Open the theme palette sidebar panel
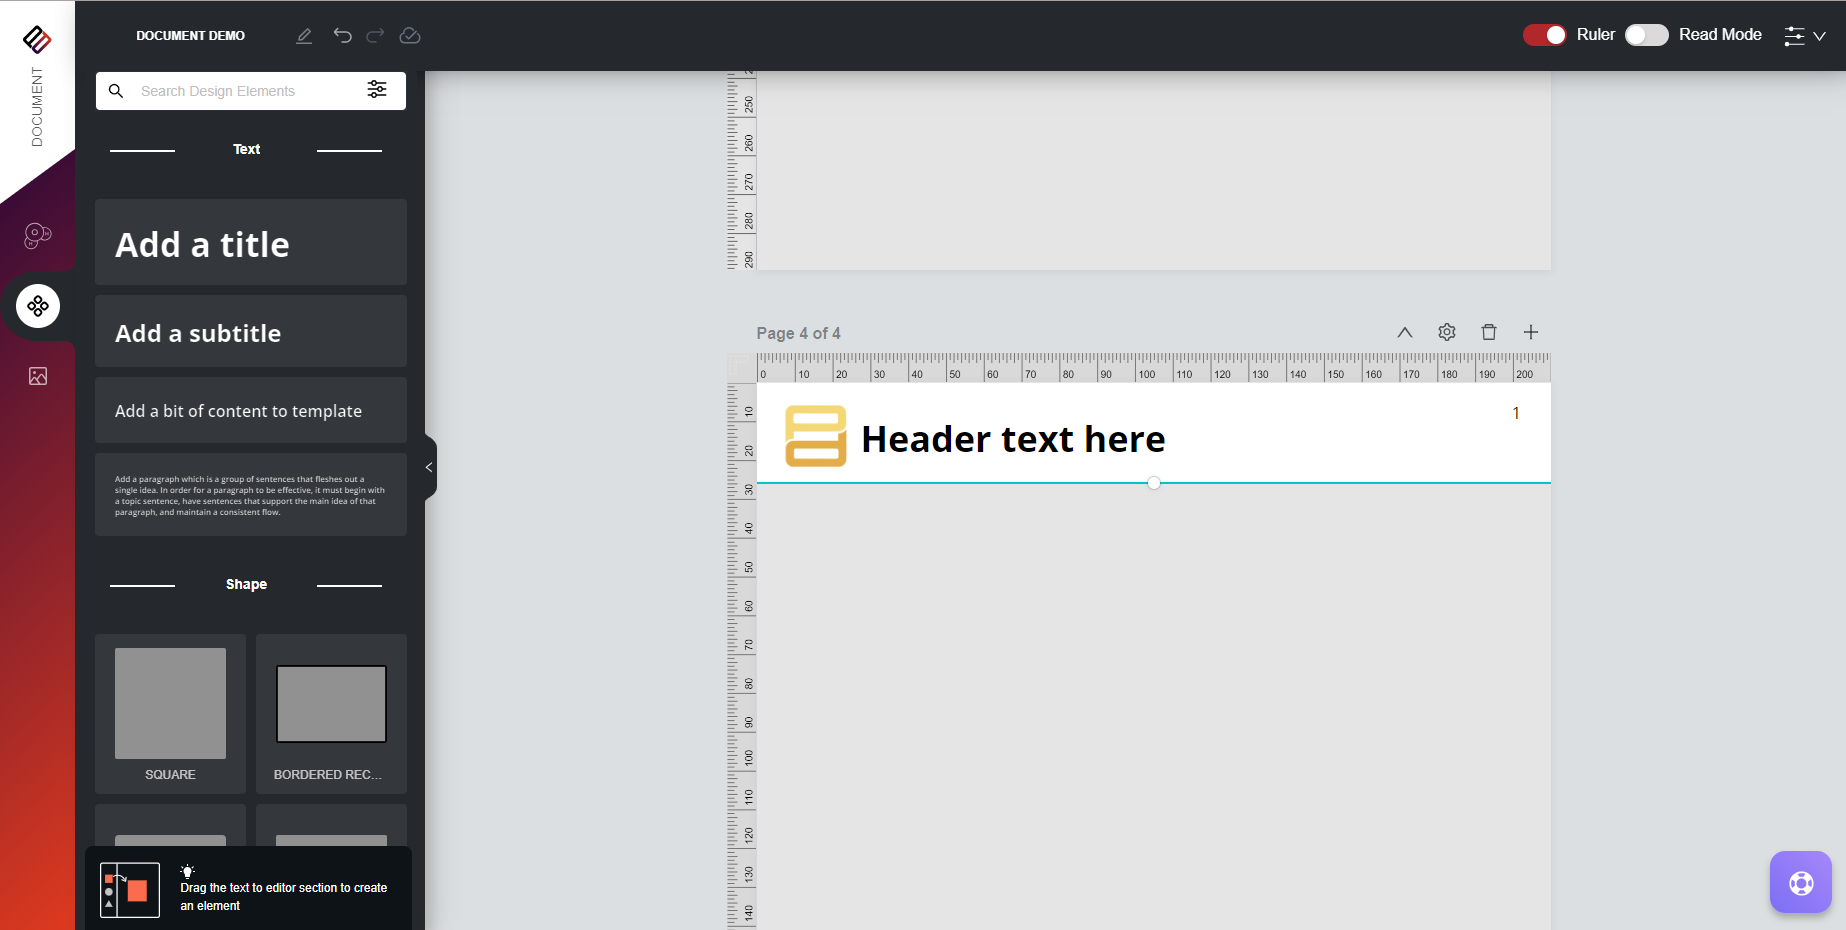1846x930 pixels. pyautogui.click(x=38, y=236)
